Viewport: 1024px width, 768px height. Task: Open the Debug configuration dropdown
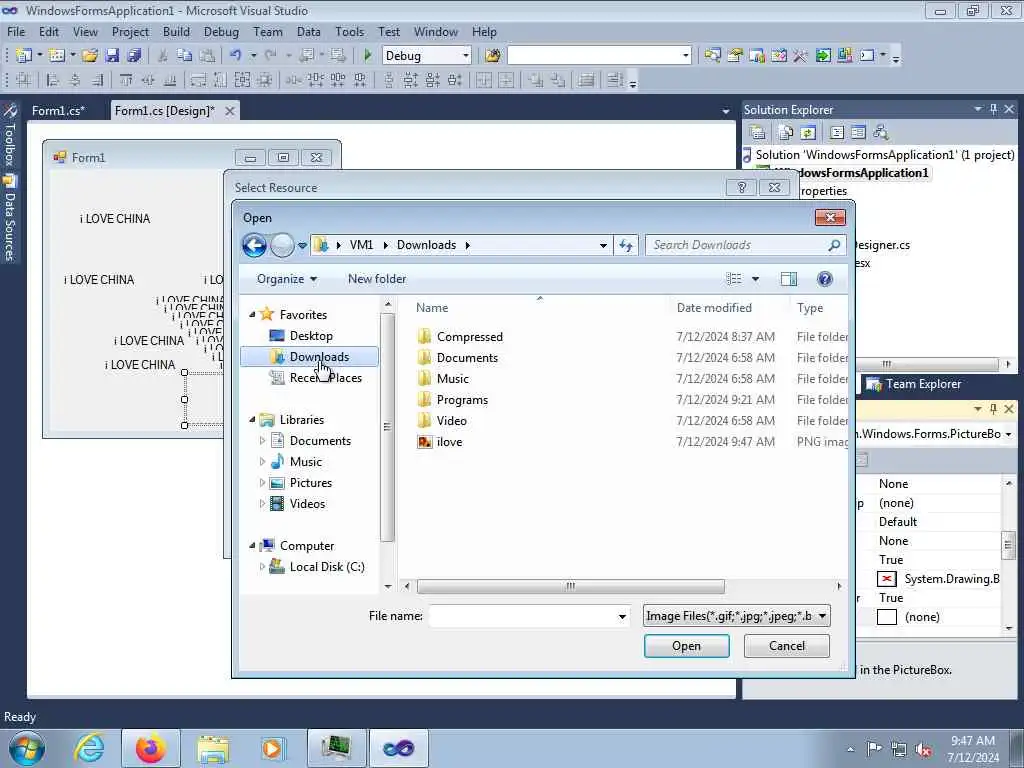coord(466,56)
